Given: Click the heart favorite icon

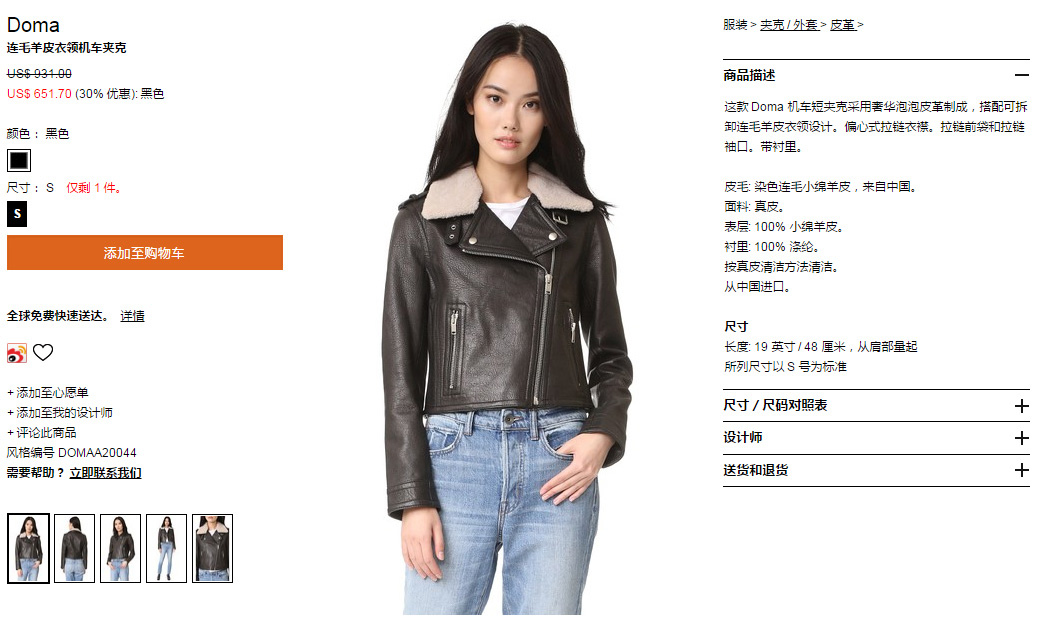Looking at the screenshot, I should (43, 353).
